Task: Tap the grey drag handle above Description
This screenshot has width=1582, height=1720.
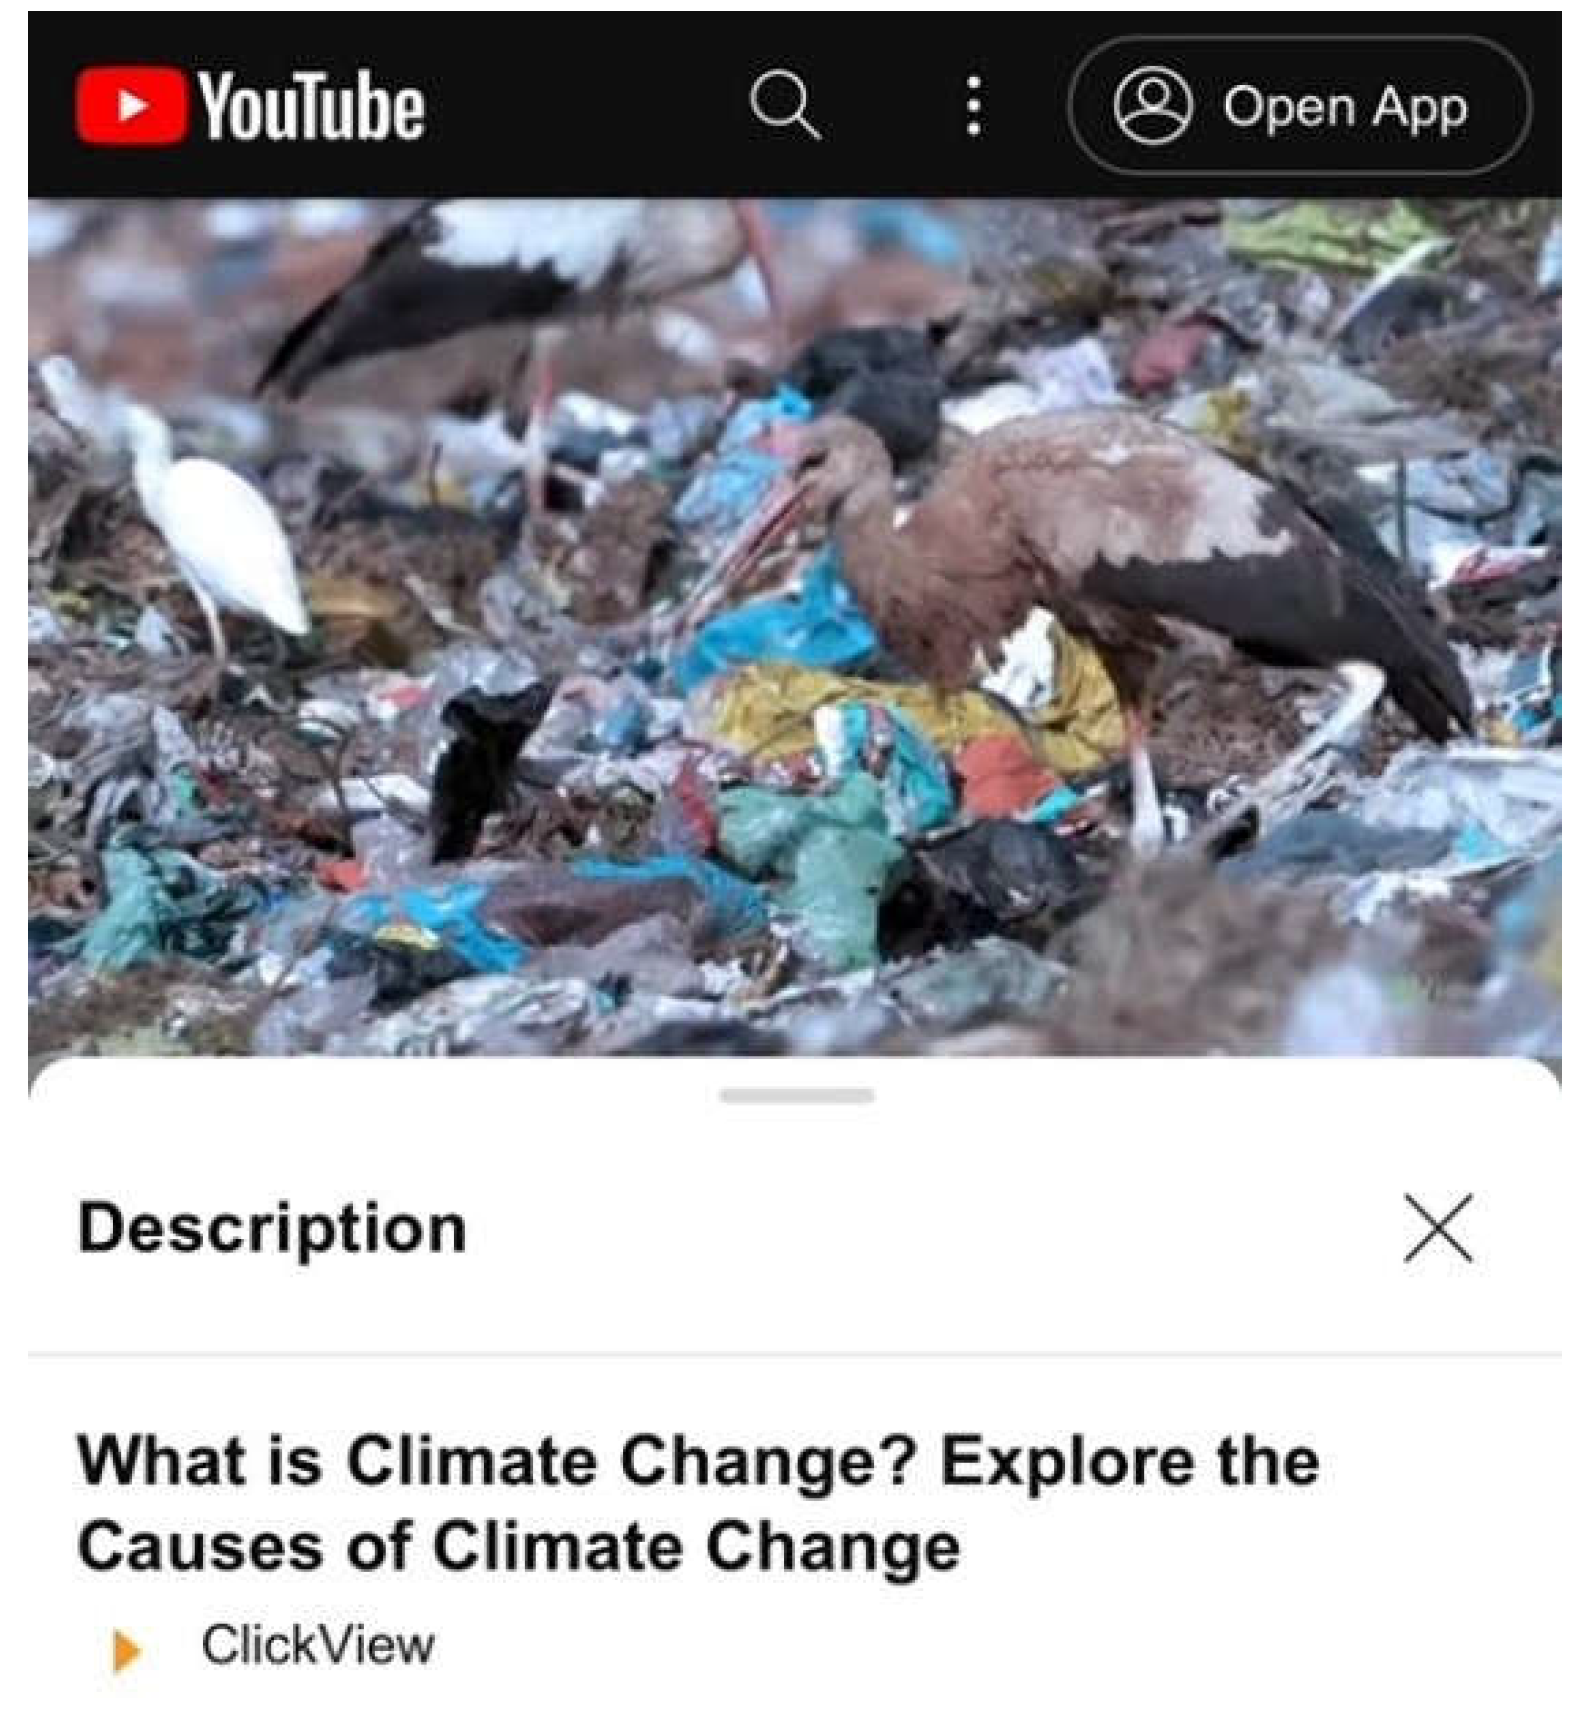Action: (796, 1096)
